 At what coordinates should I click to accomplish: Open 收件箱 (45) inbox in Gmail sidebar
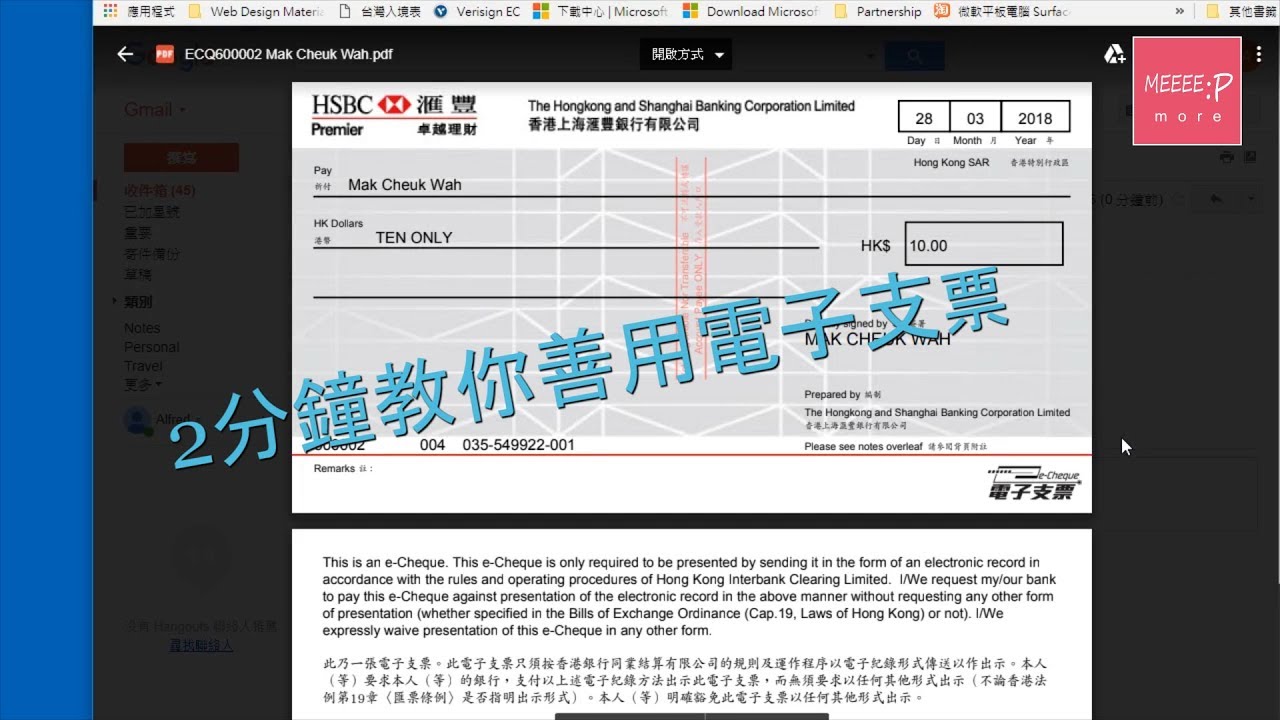[159, 190]
